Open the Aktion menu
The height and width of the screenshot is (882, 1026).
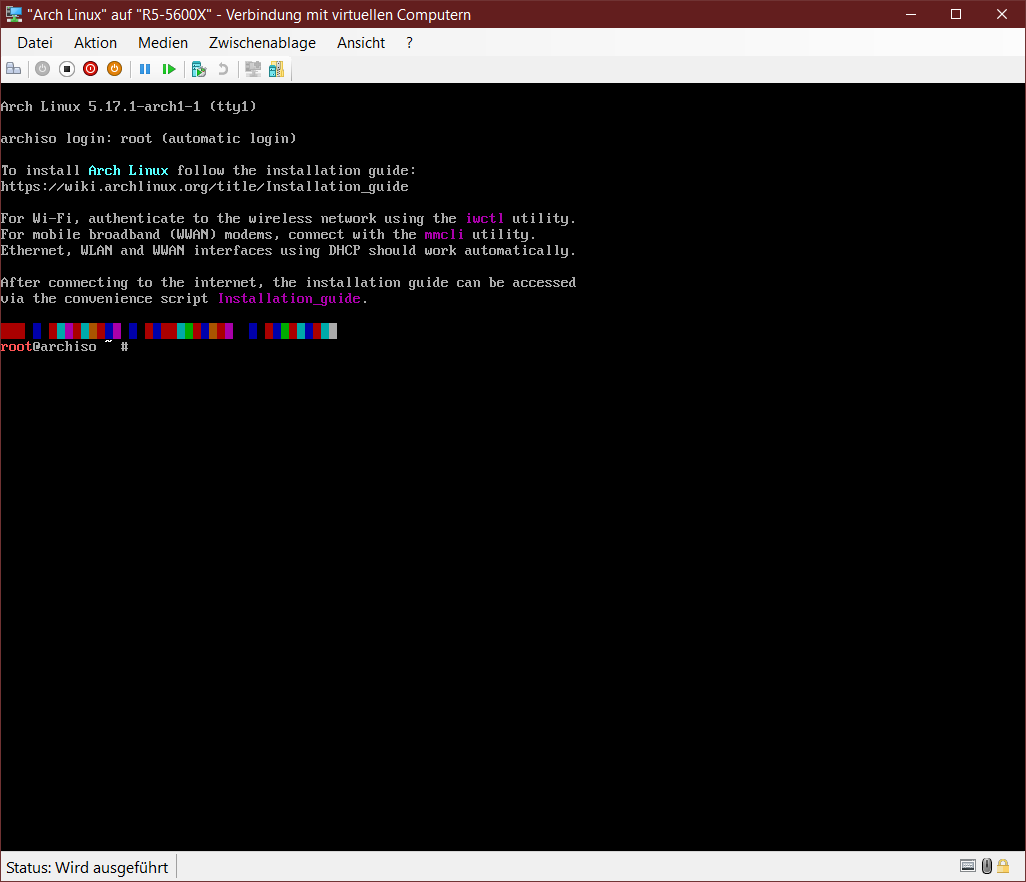tap(96, 43)
